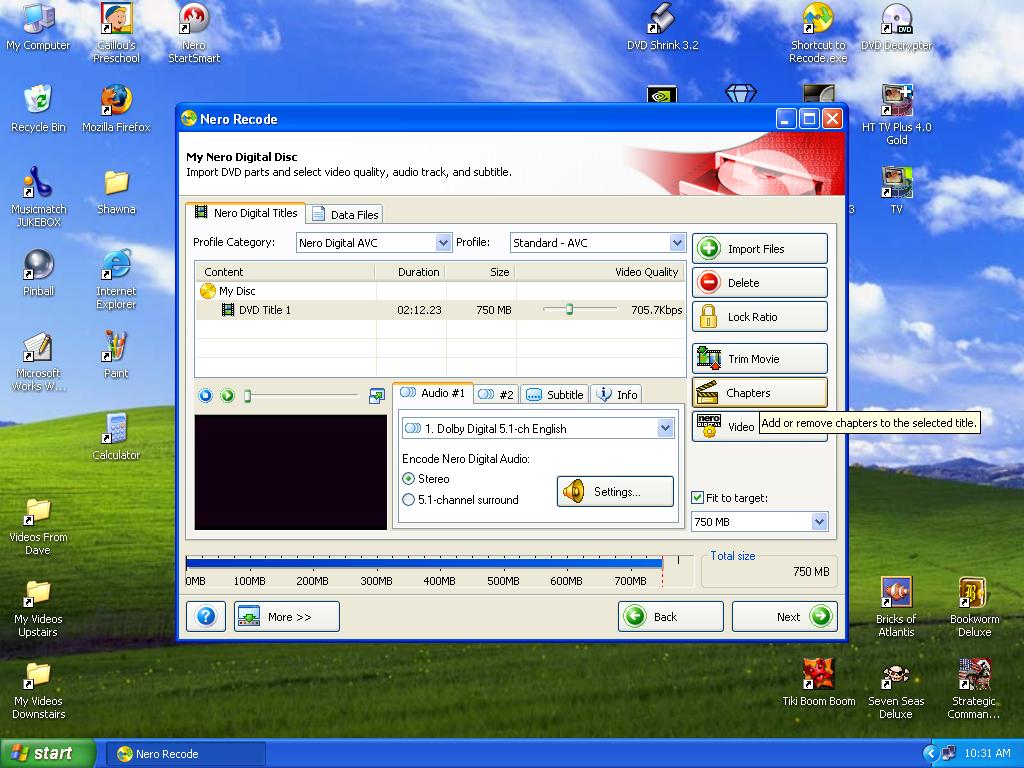Open Chapters editor

pos(760,392)
